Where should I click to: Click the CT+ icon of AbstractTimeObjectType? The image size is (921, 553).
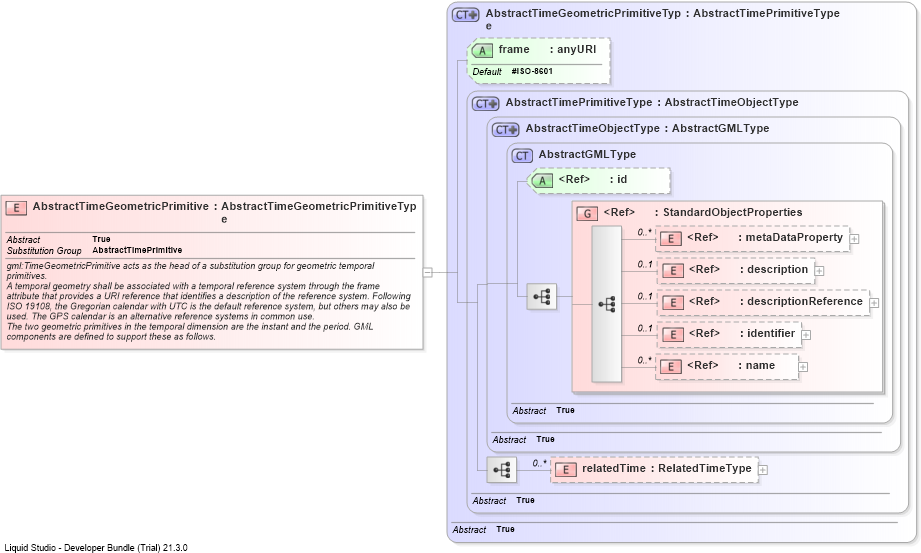click(506, 130)
